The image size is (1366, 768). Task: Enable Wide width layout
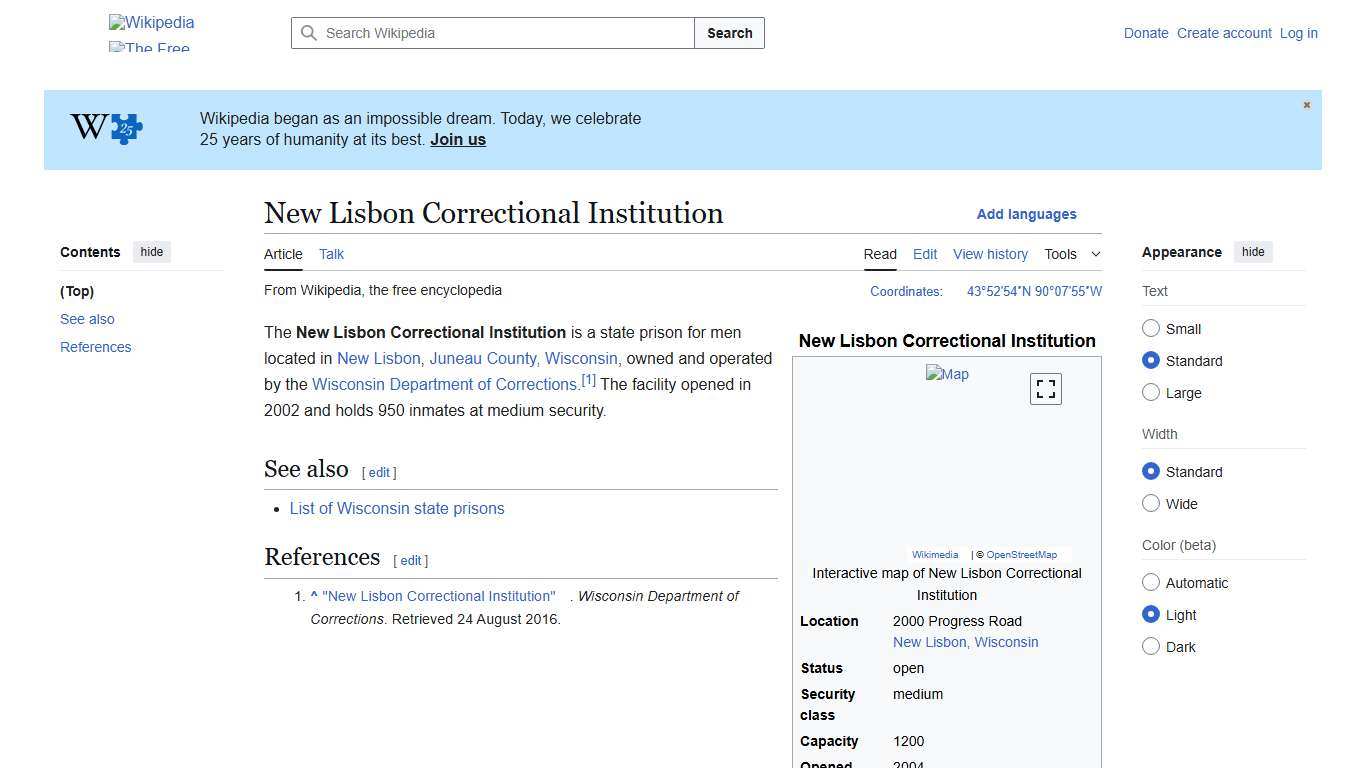pyautogui.click(x=1151, y=503)
